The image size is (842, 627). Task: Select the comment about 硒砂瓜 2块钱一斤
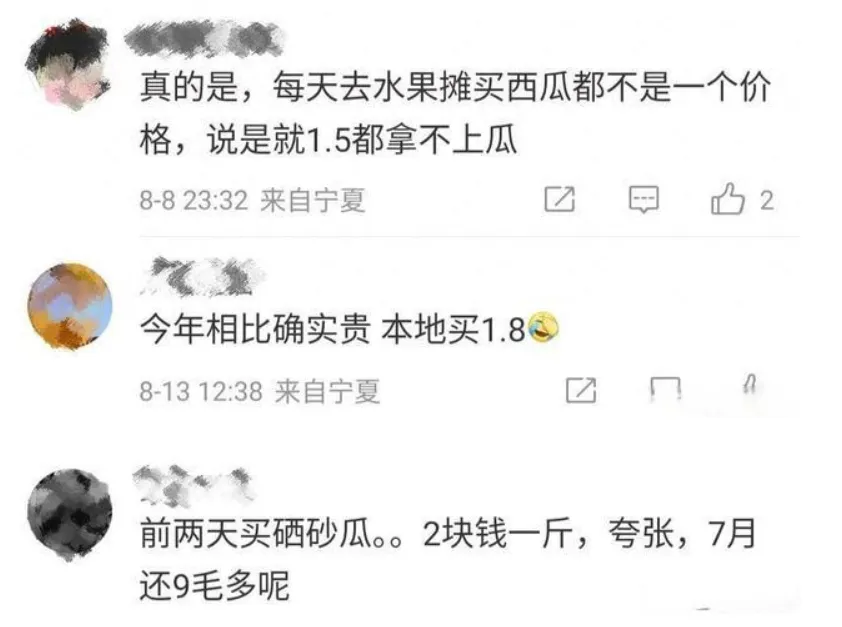coord(448,559)
